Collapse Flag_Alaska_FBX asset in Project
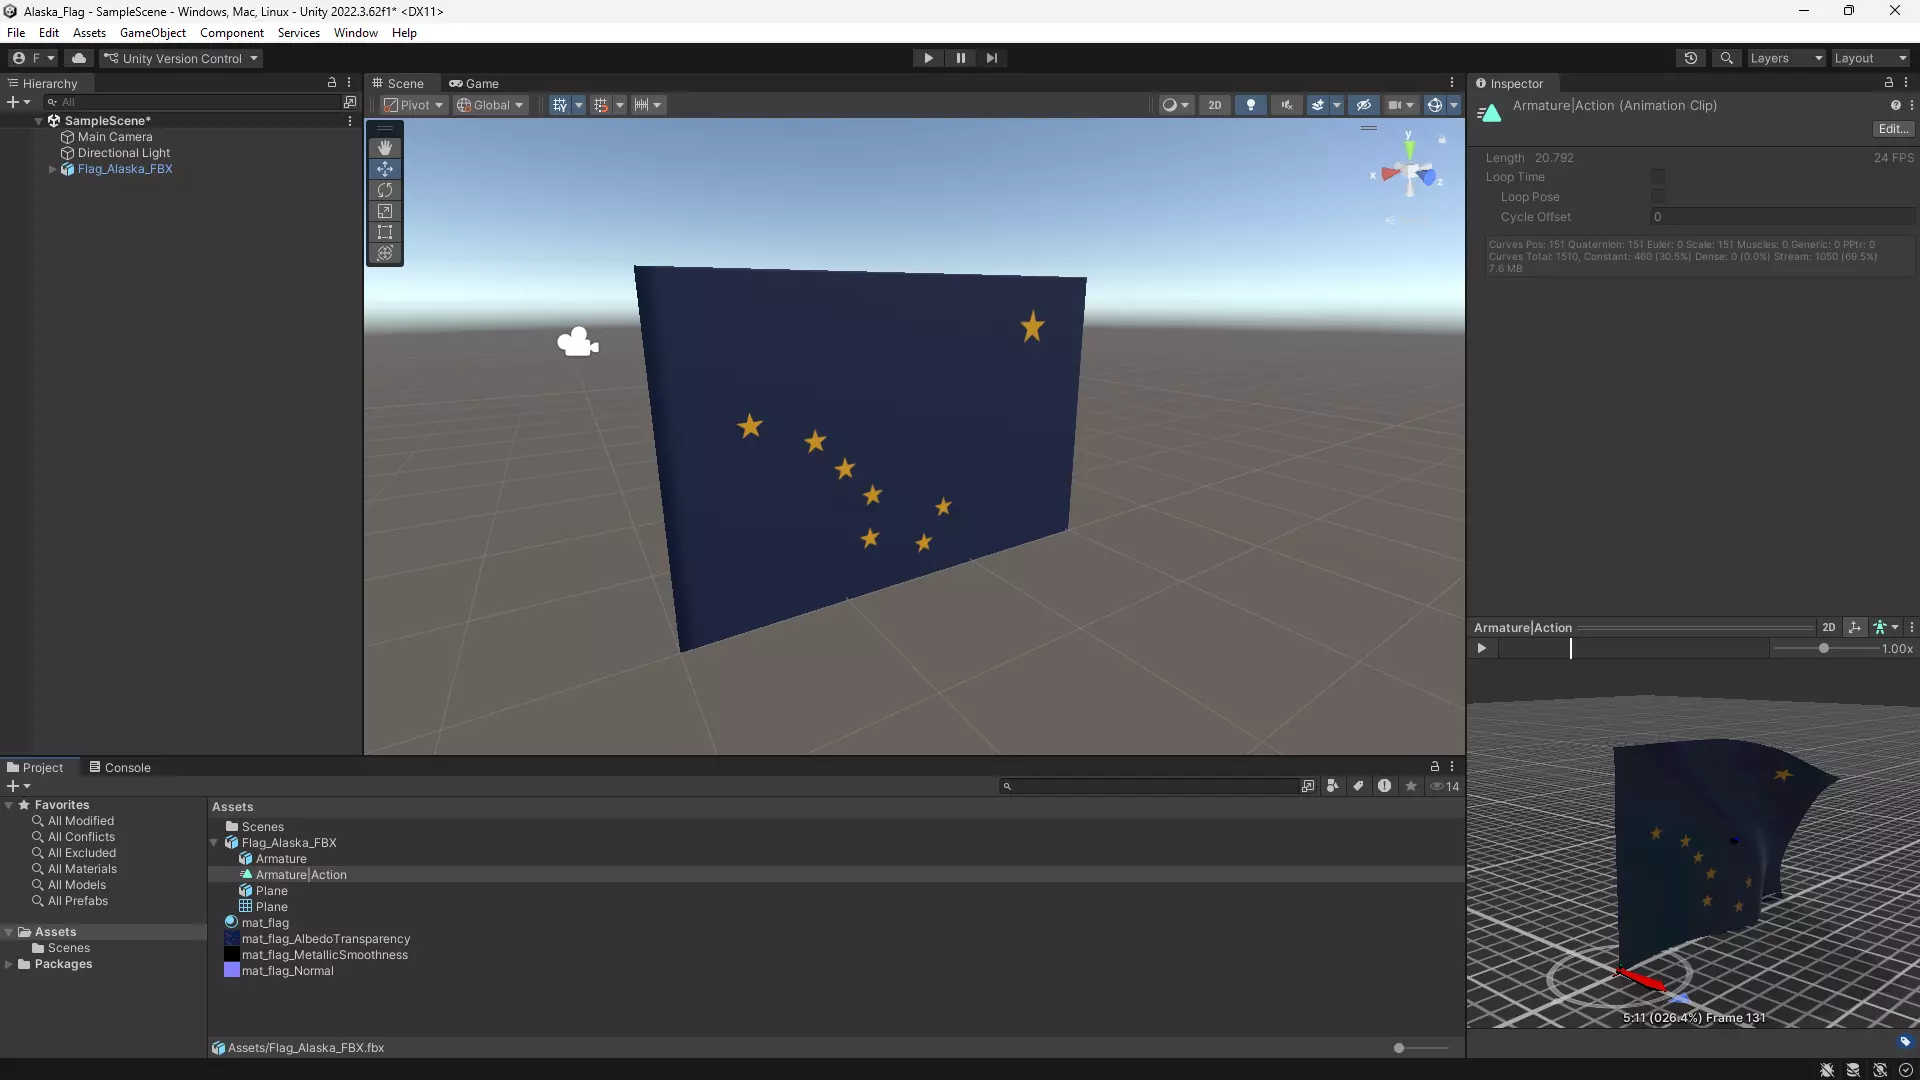This screenshot has width=1920, height=1080. coord(214,843)
